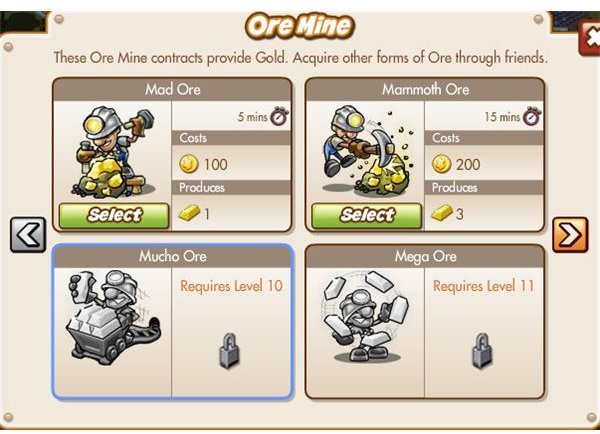Click the stopwatch icon next to 5 mins
The width and height of the screenshot is (600, 434).
(279, 116)
